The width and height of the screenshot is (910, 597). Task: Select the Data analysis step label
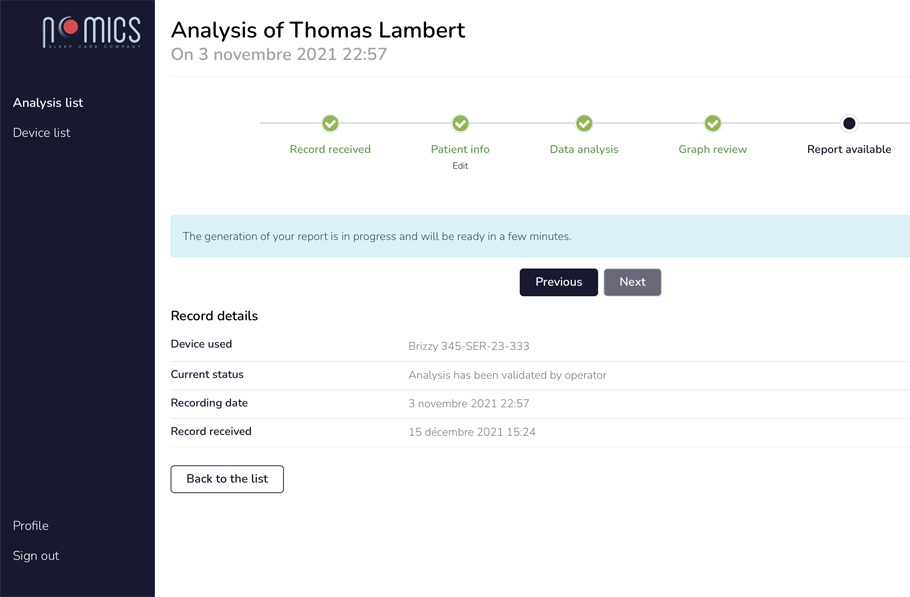pos(584,150)
